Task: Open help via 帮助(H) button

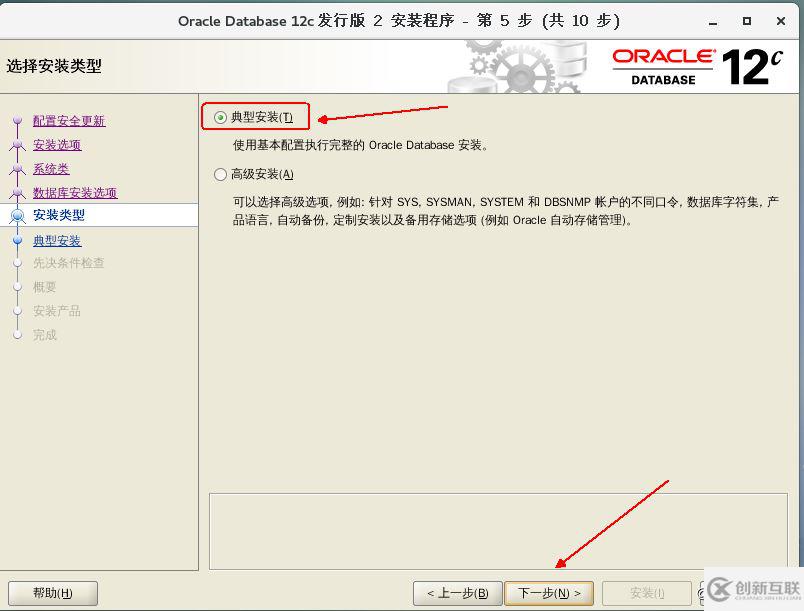Action: point(53,593)
